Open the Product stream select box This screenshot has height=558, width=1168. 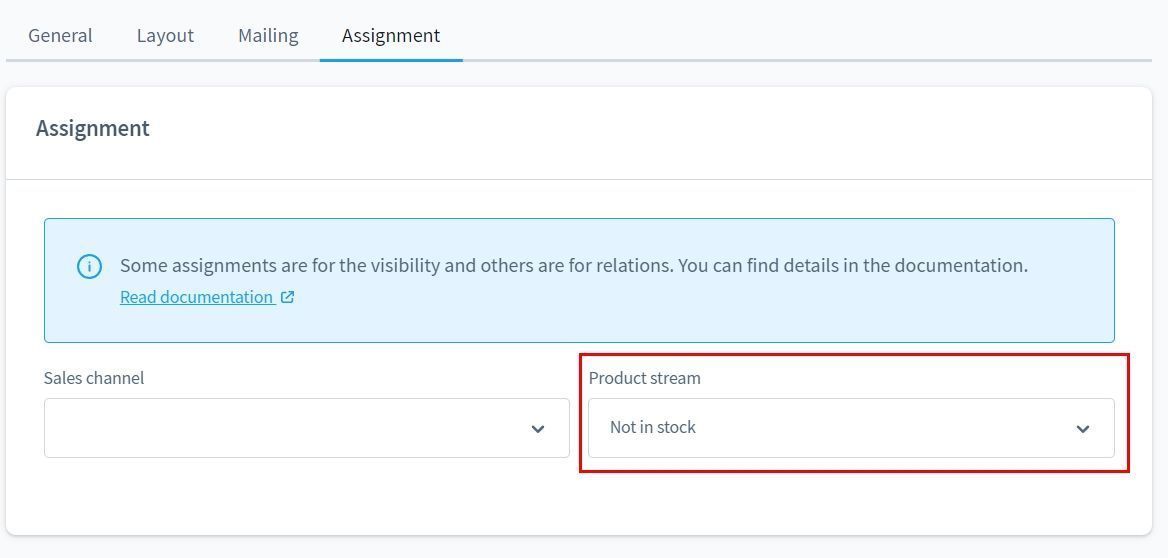[850, 428]
